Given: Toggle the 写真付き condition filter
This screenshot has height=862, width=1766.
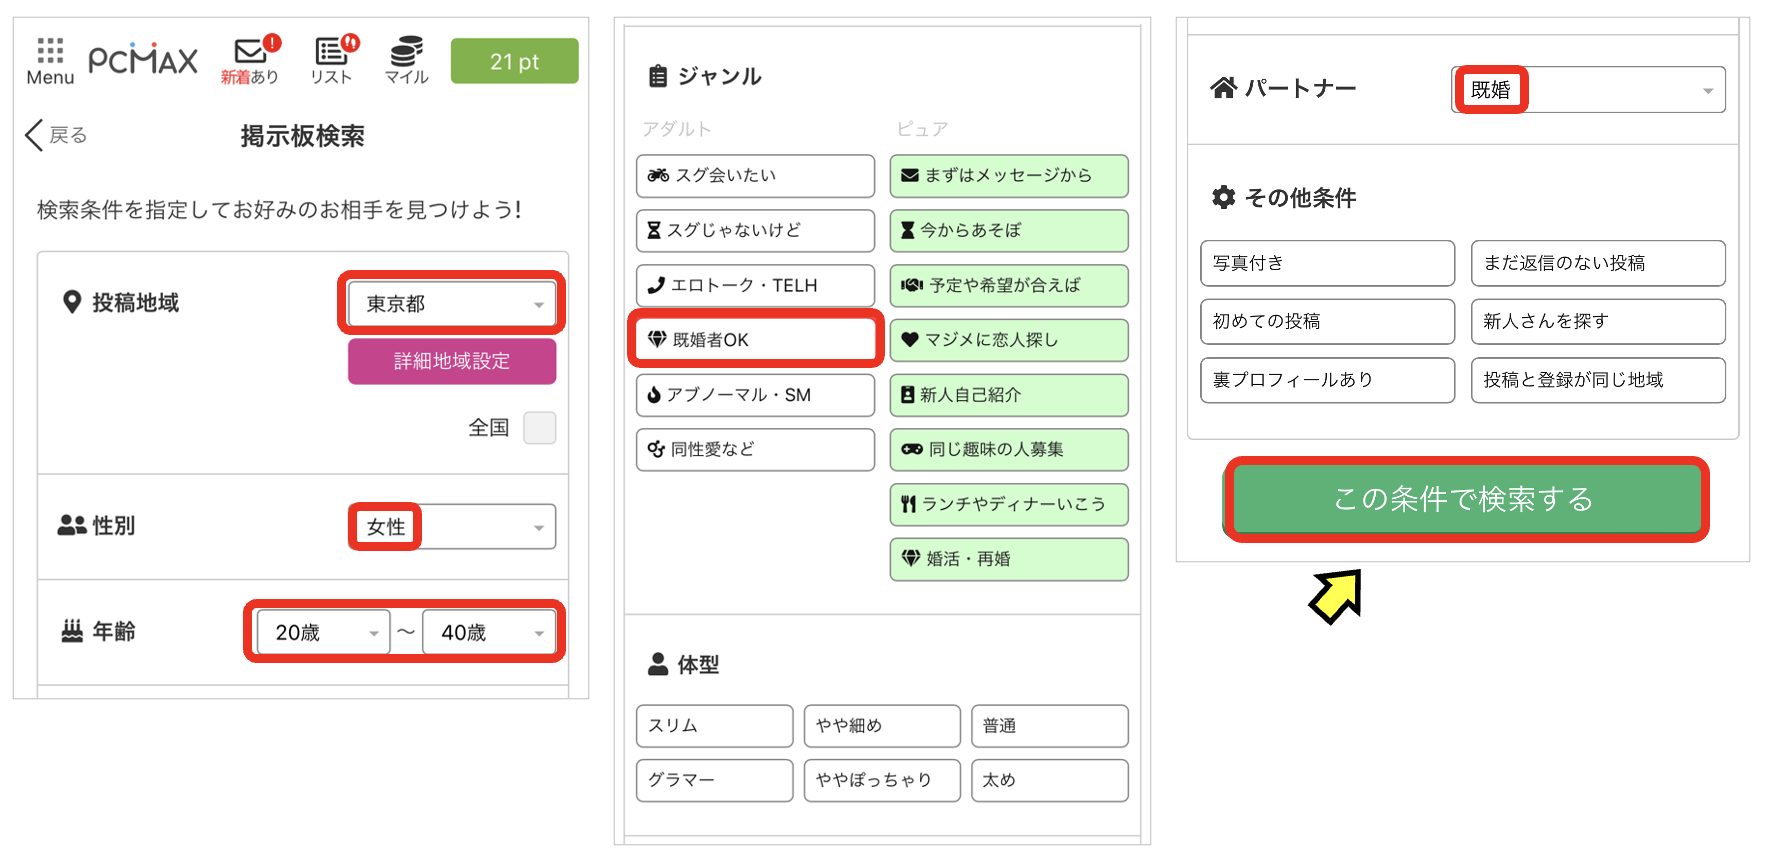Looking at the screenshot, I should 1327,263.
